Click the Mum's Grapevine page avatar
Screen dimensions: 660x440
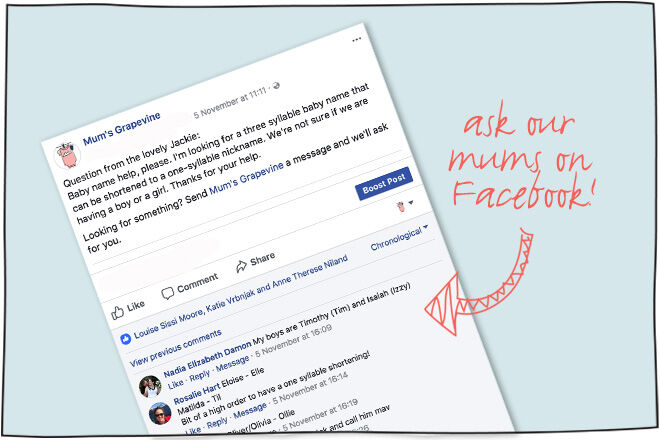tap(67, 155)
